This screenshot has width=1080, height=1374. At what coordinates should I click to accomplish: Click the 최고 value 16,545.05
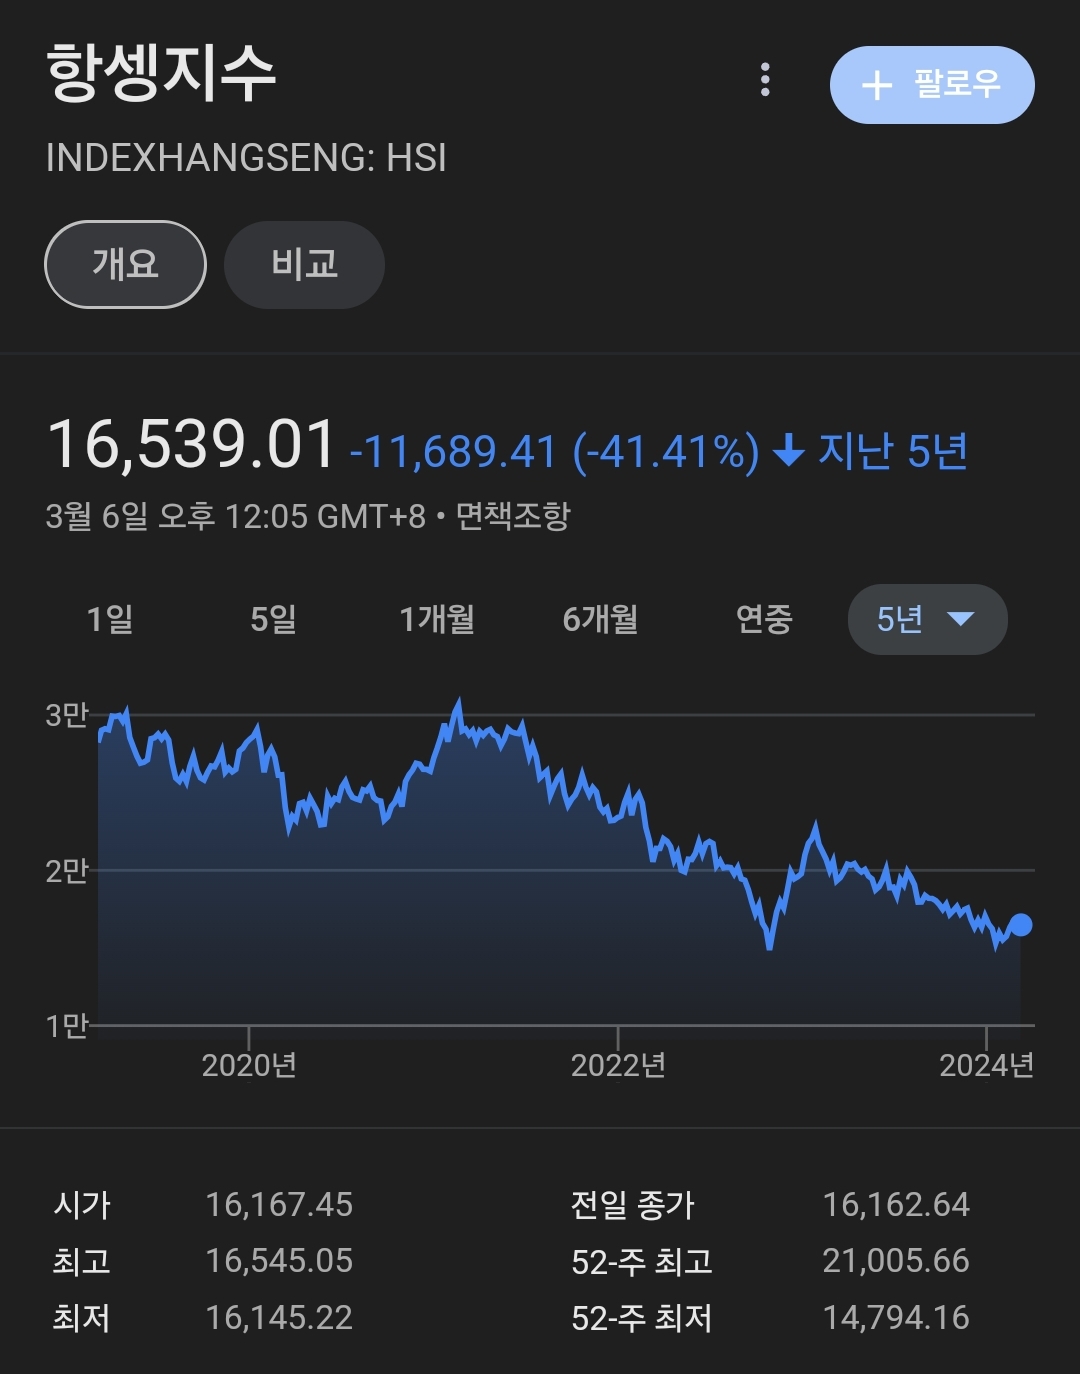pyautogui.click(x=279, y=1260)
